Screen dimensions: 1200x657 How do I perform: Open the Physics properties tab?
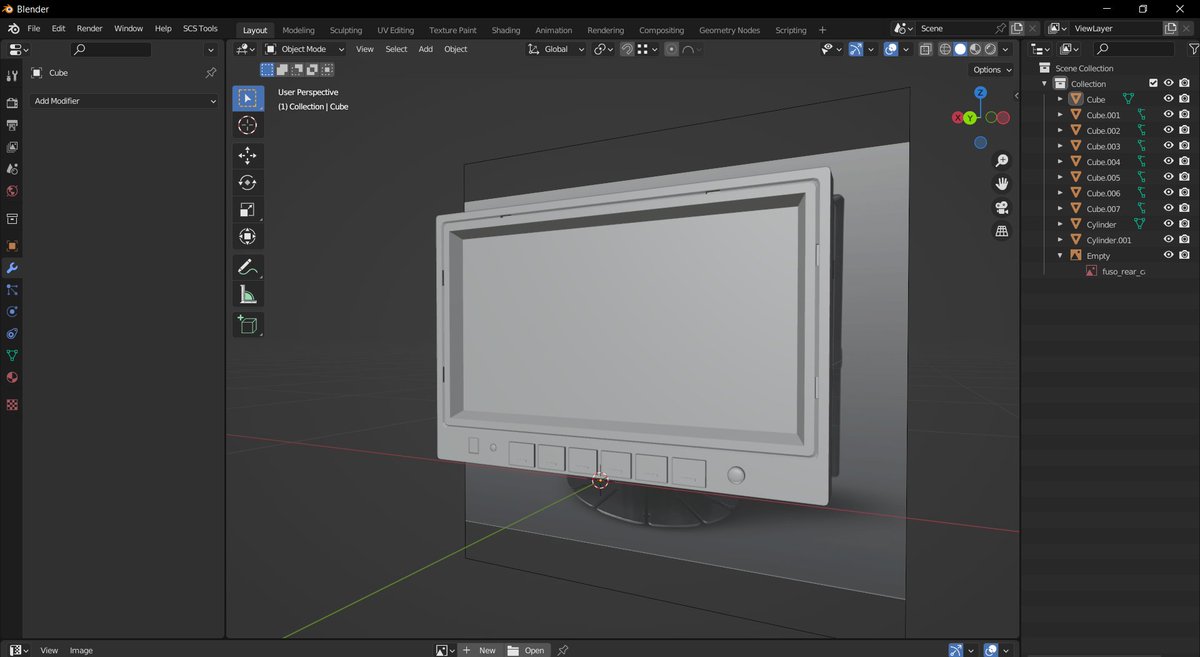[x=12, y=312]
